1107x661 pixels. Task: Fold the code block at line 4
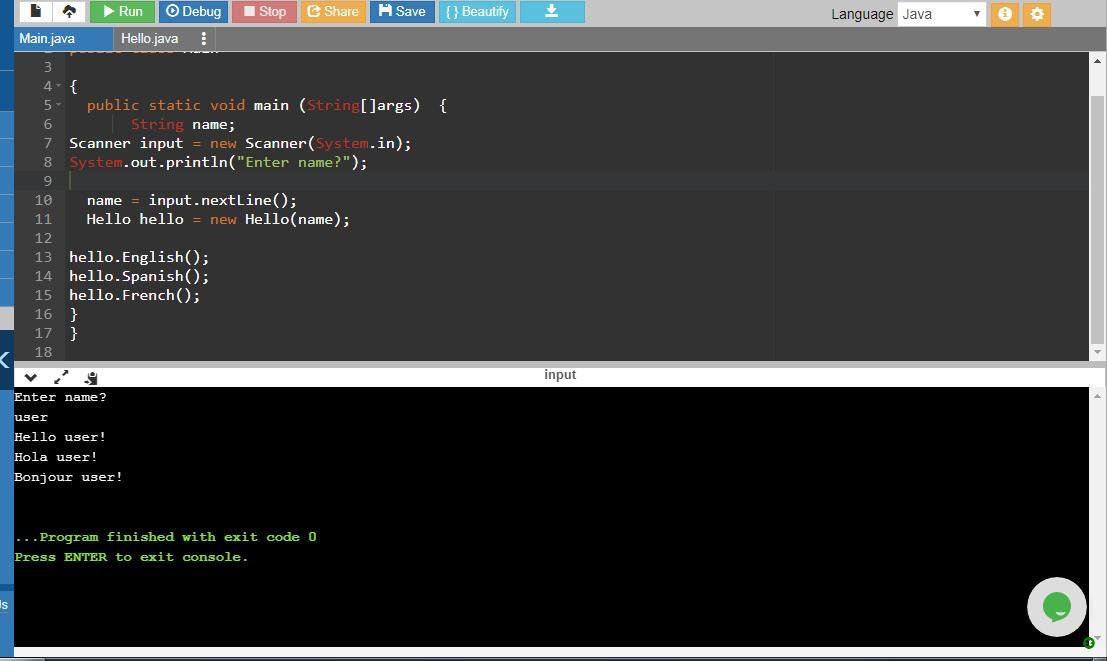point(58,86)
